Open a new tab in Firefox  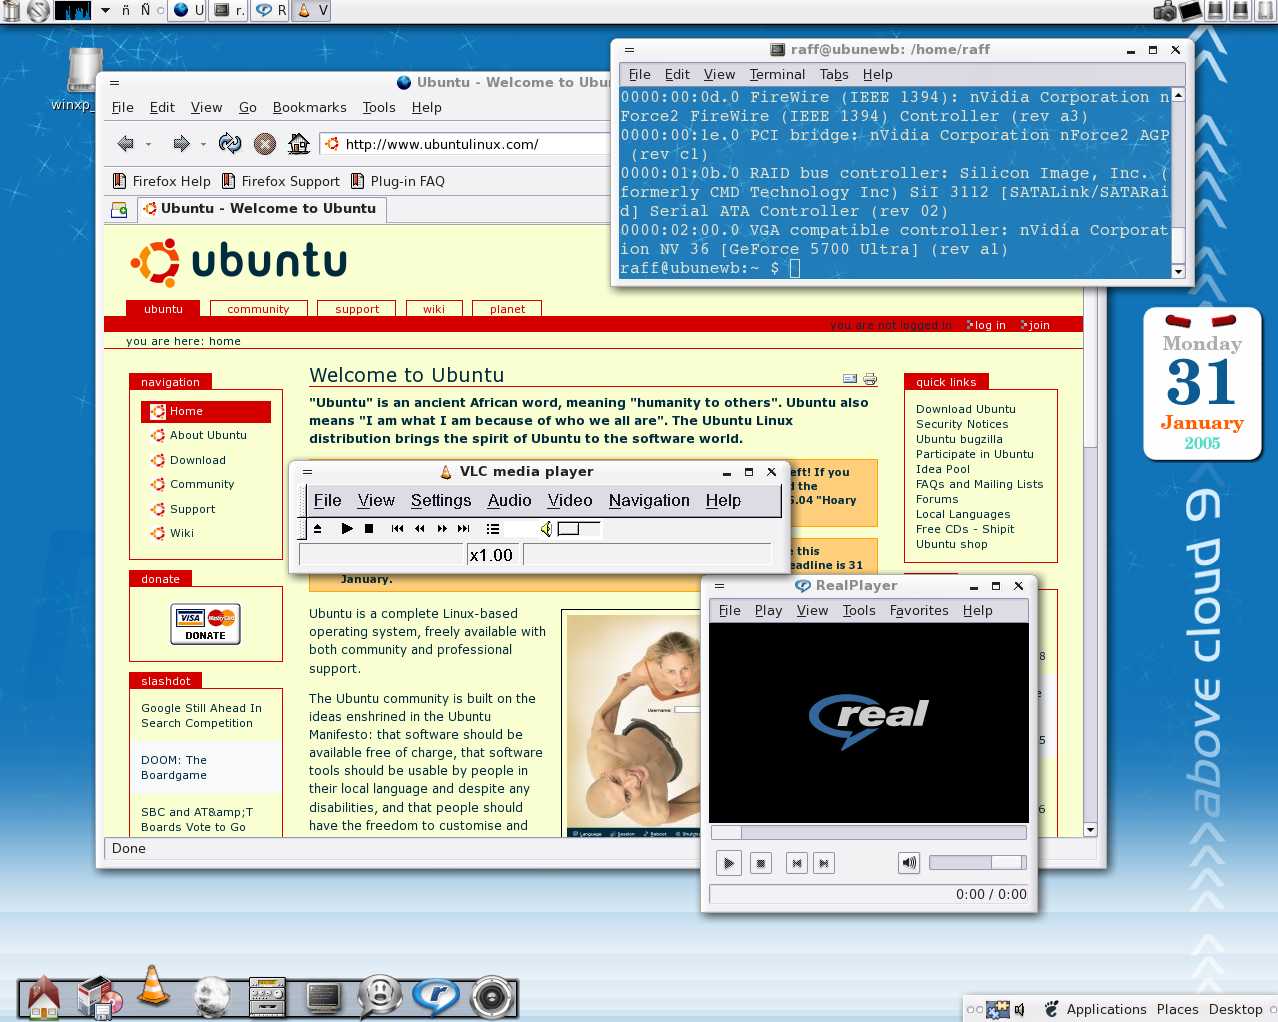(119, 209)
